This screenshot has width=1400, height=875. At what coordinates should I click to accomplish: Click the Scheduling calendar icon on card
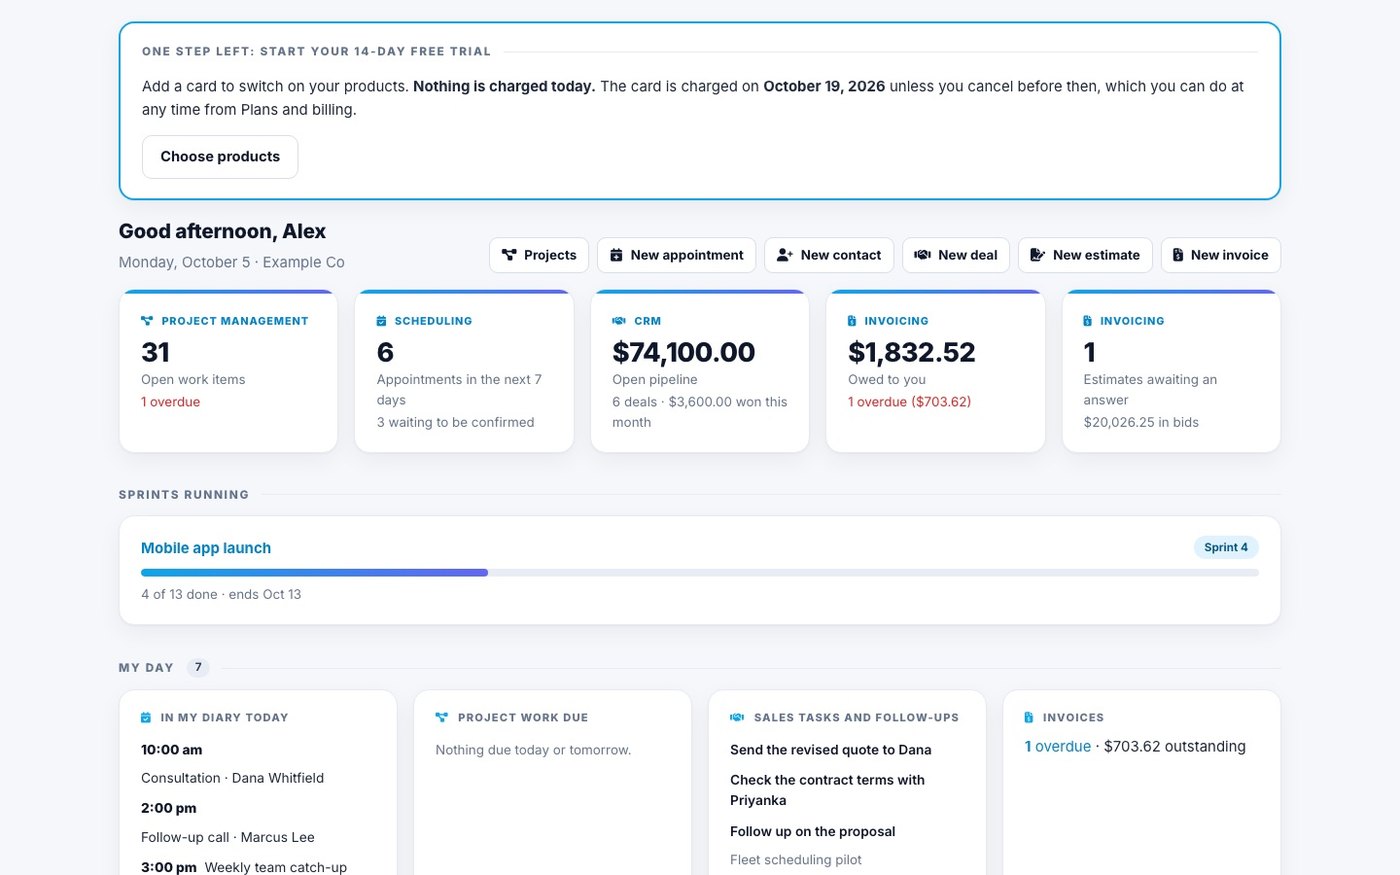381,321
